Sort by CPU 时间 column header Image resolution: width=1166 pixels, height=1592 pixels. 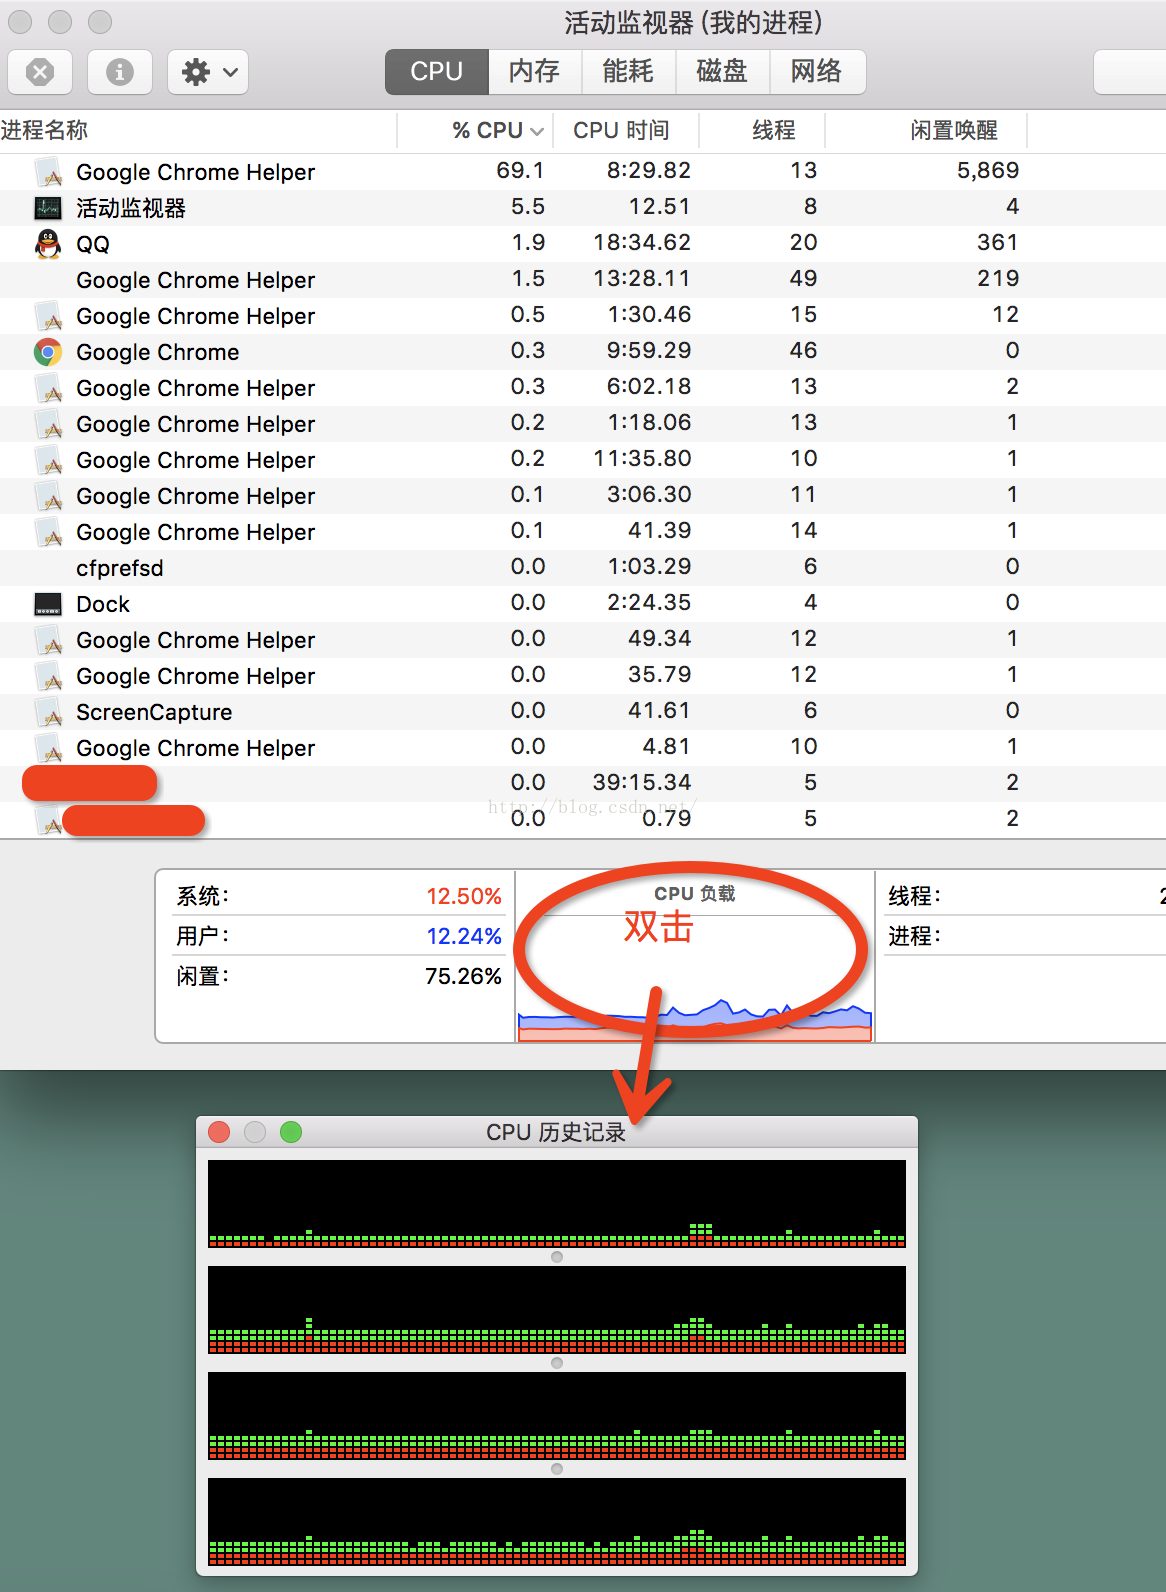click(626, 131)
